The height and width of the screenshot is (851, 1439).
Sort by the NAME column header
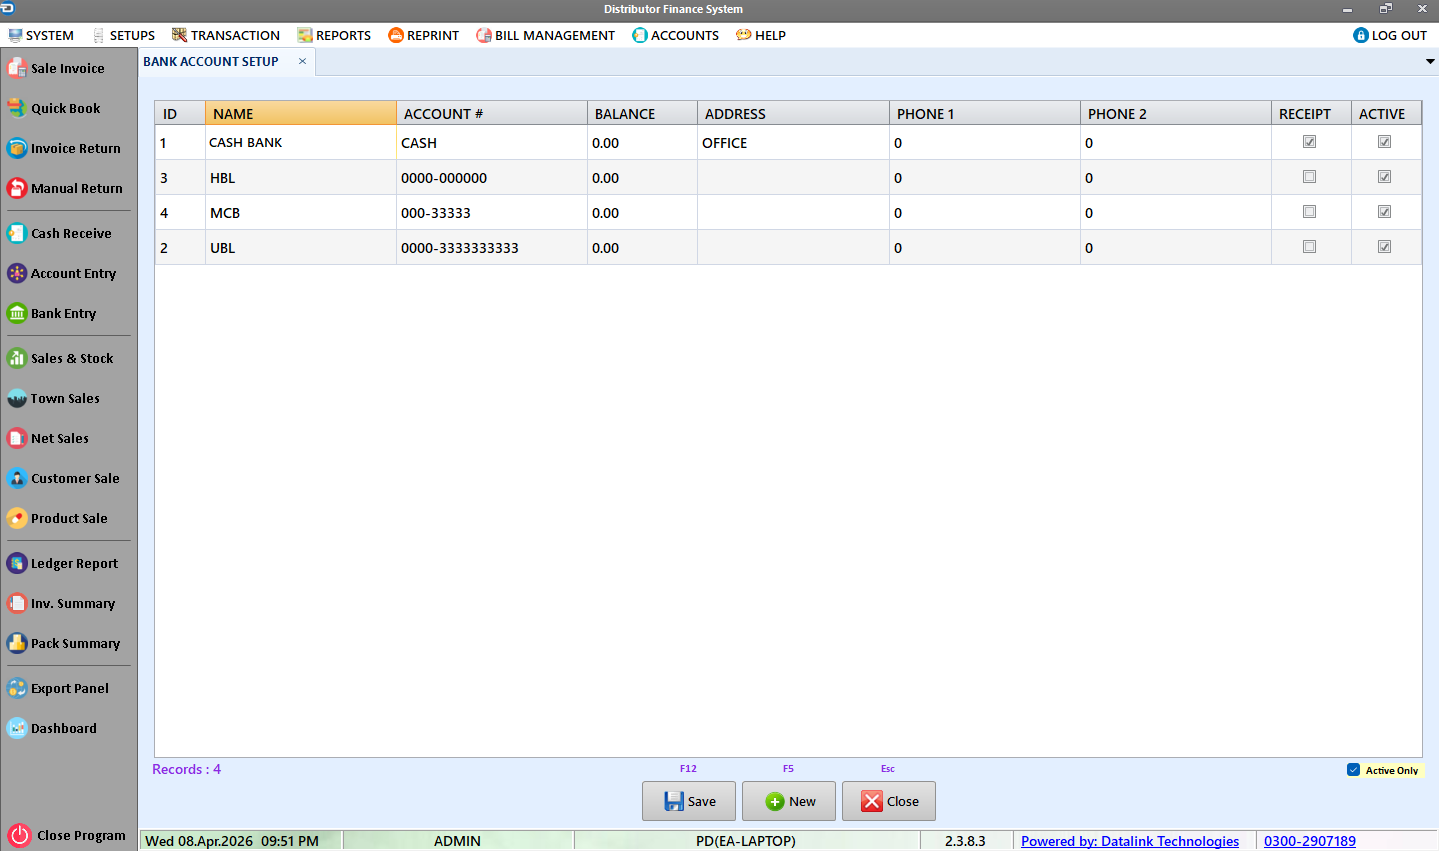tap(301, 113)
